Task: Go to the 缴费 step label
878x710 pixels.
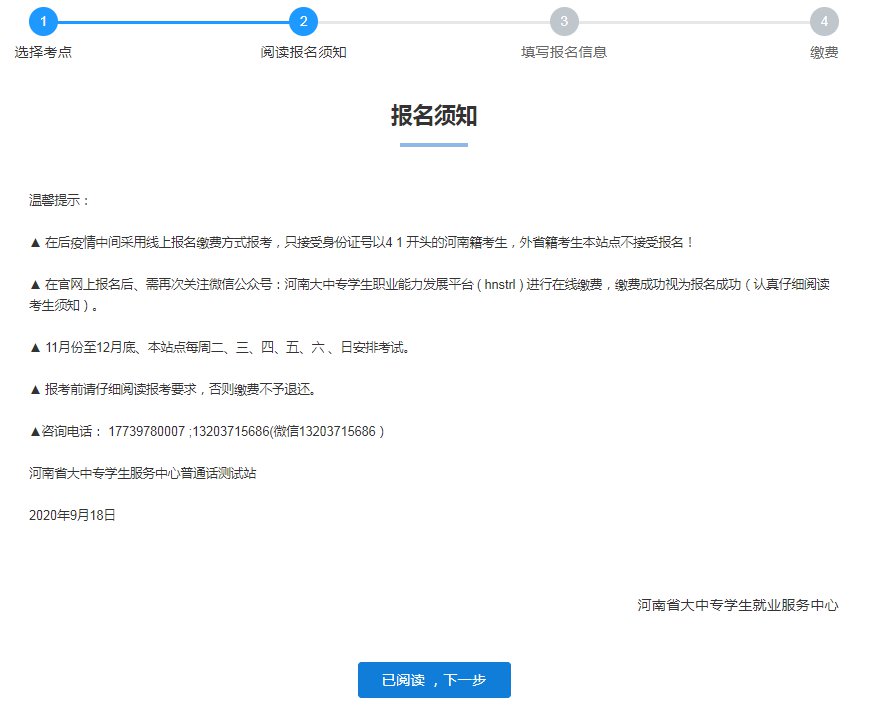Action: pyautogui.click(x=824, y=52)
